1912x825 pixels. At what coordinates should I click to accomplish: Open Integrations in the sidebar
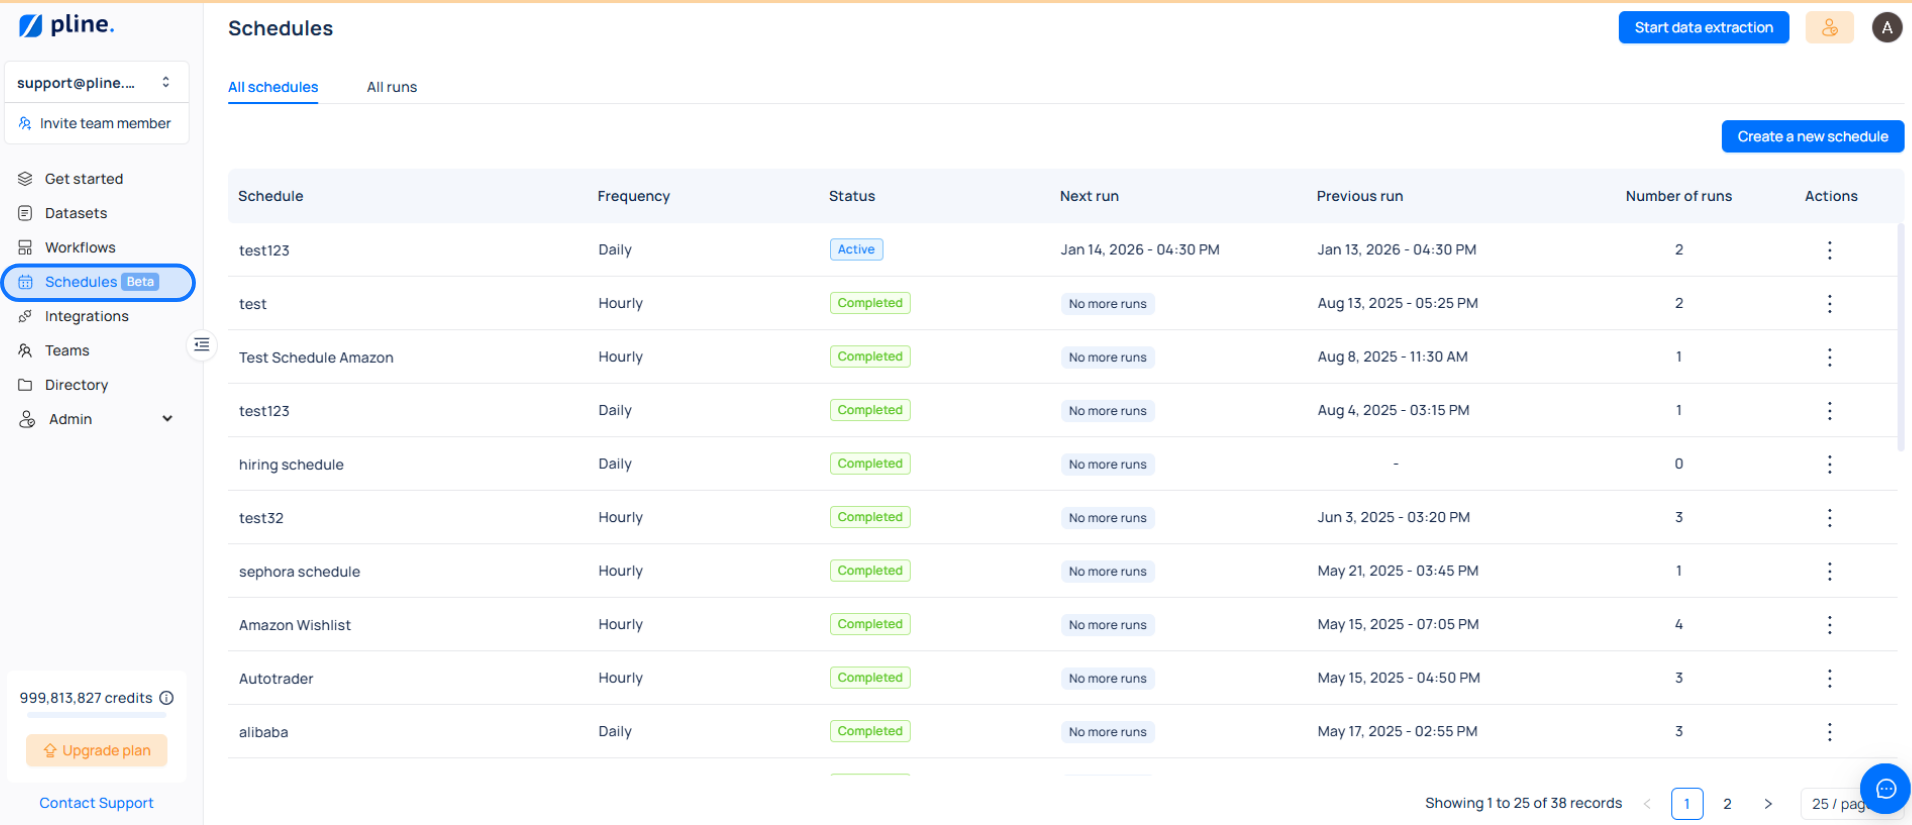pos(86,316)
